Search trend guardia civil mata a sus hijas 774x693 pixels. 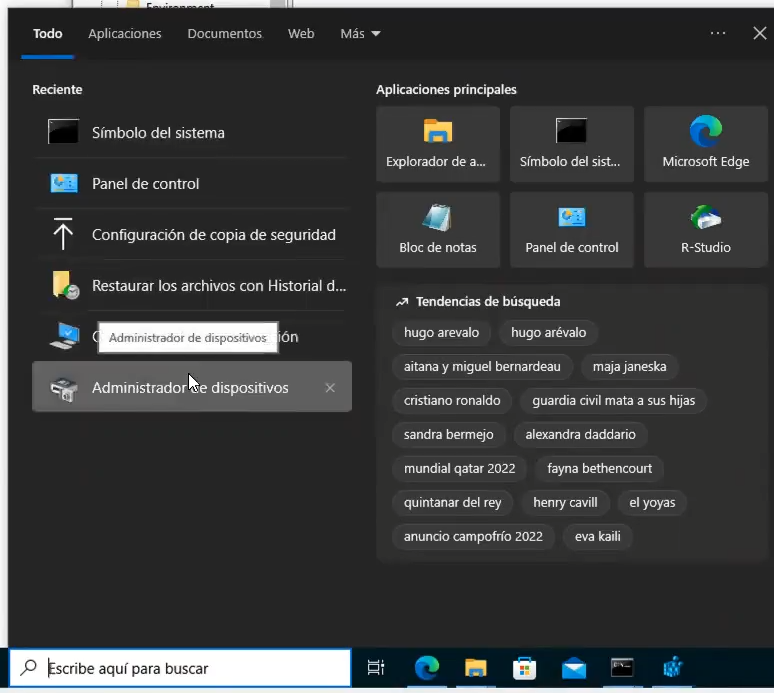point(614,400)
